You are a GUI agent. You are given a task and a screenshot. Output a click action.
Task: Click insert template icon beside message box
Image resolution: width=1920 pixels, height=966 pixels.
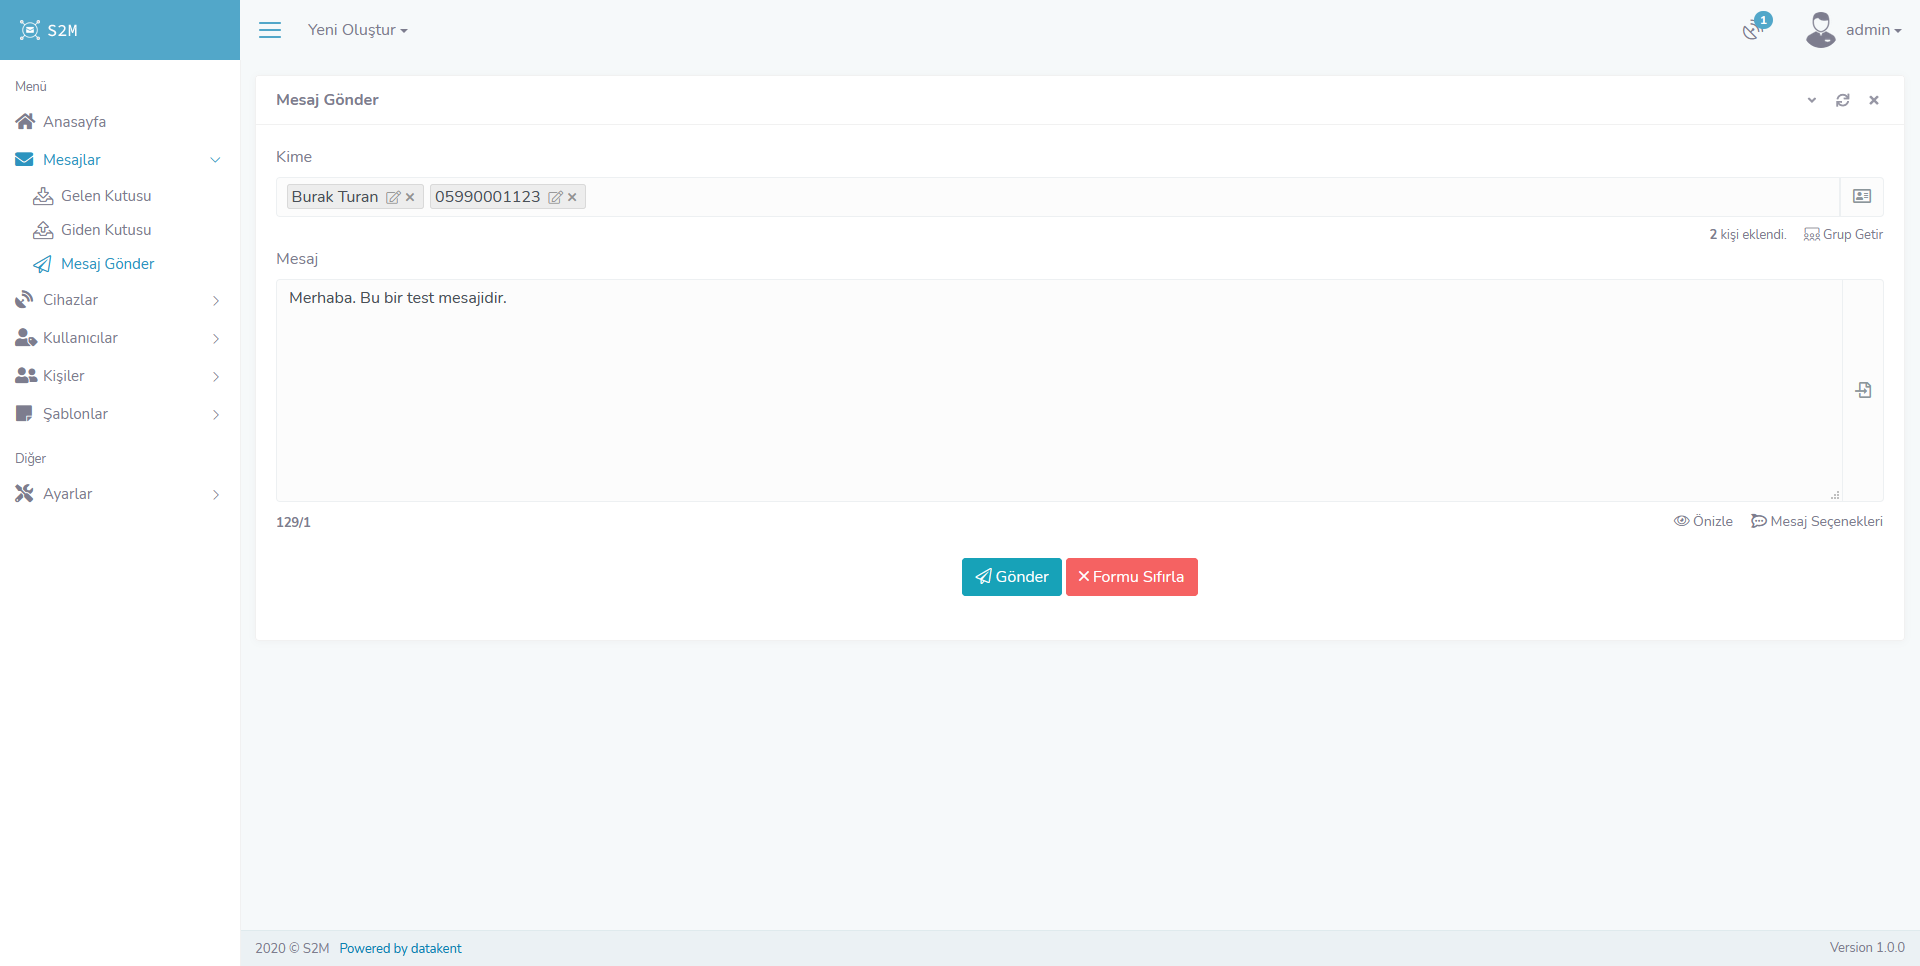click(x=1863, y=390)
